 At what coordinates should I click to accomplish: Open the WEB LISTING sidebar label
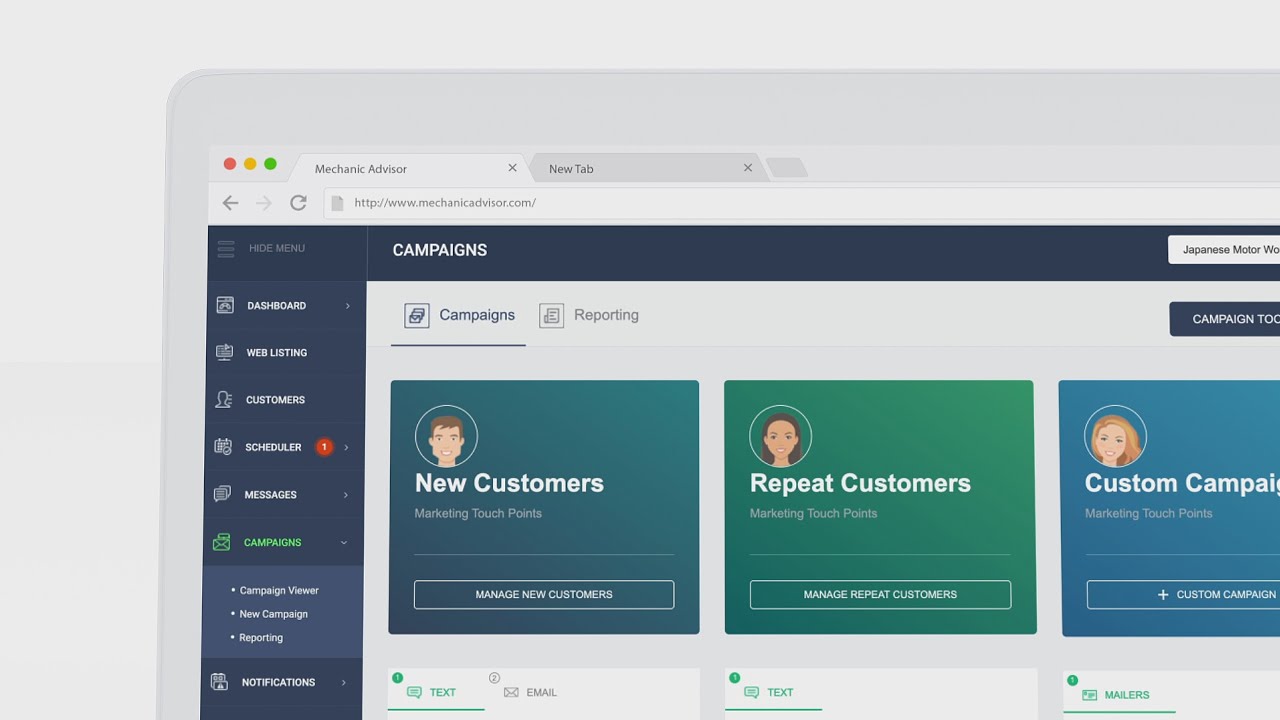point(277,353)
